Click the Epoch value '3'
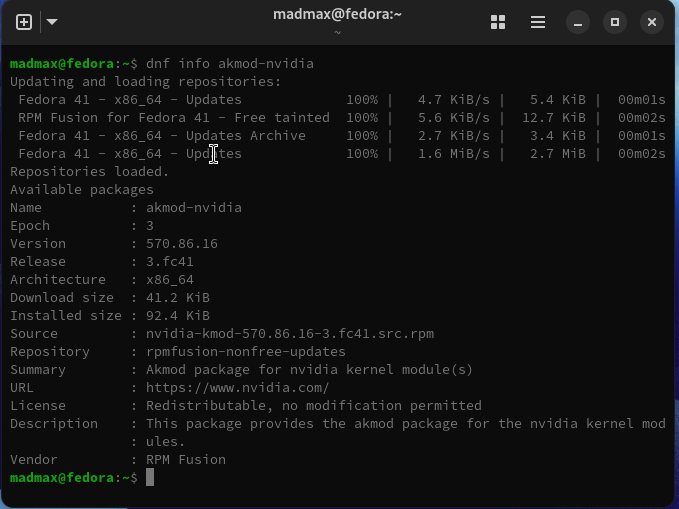Screen dimensions: 679x509 [x=150, y=225]
